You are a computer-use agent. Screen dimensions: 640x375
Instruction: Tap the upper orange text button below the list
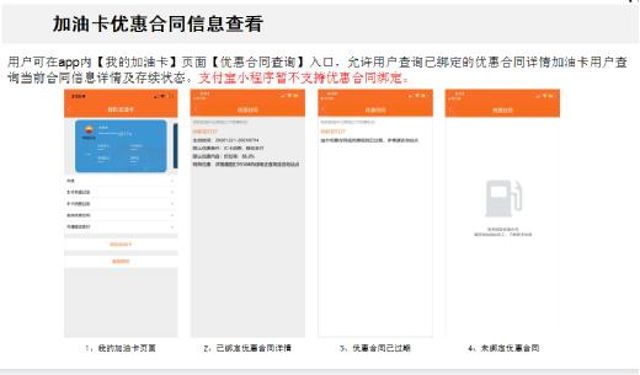(x=121, y=244)
